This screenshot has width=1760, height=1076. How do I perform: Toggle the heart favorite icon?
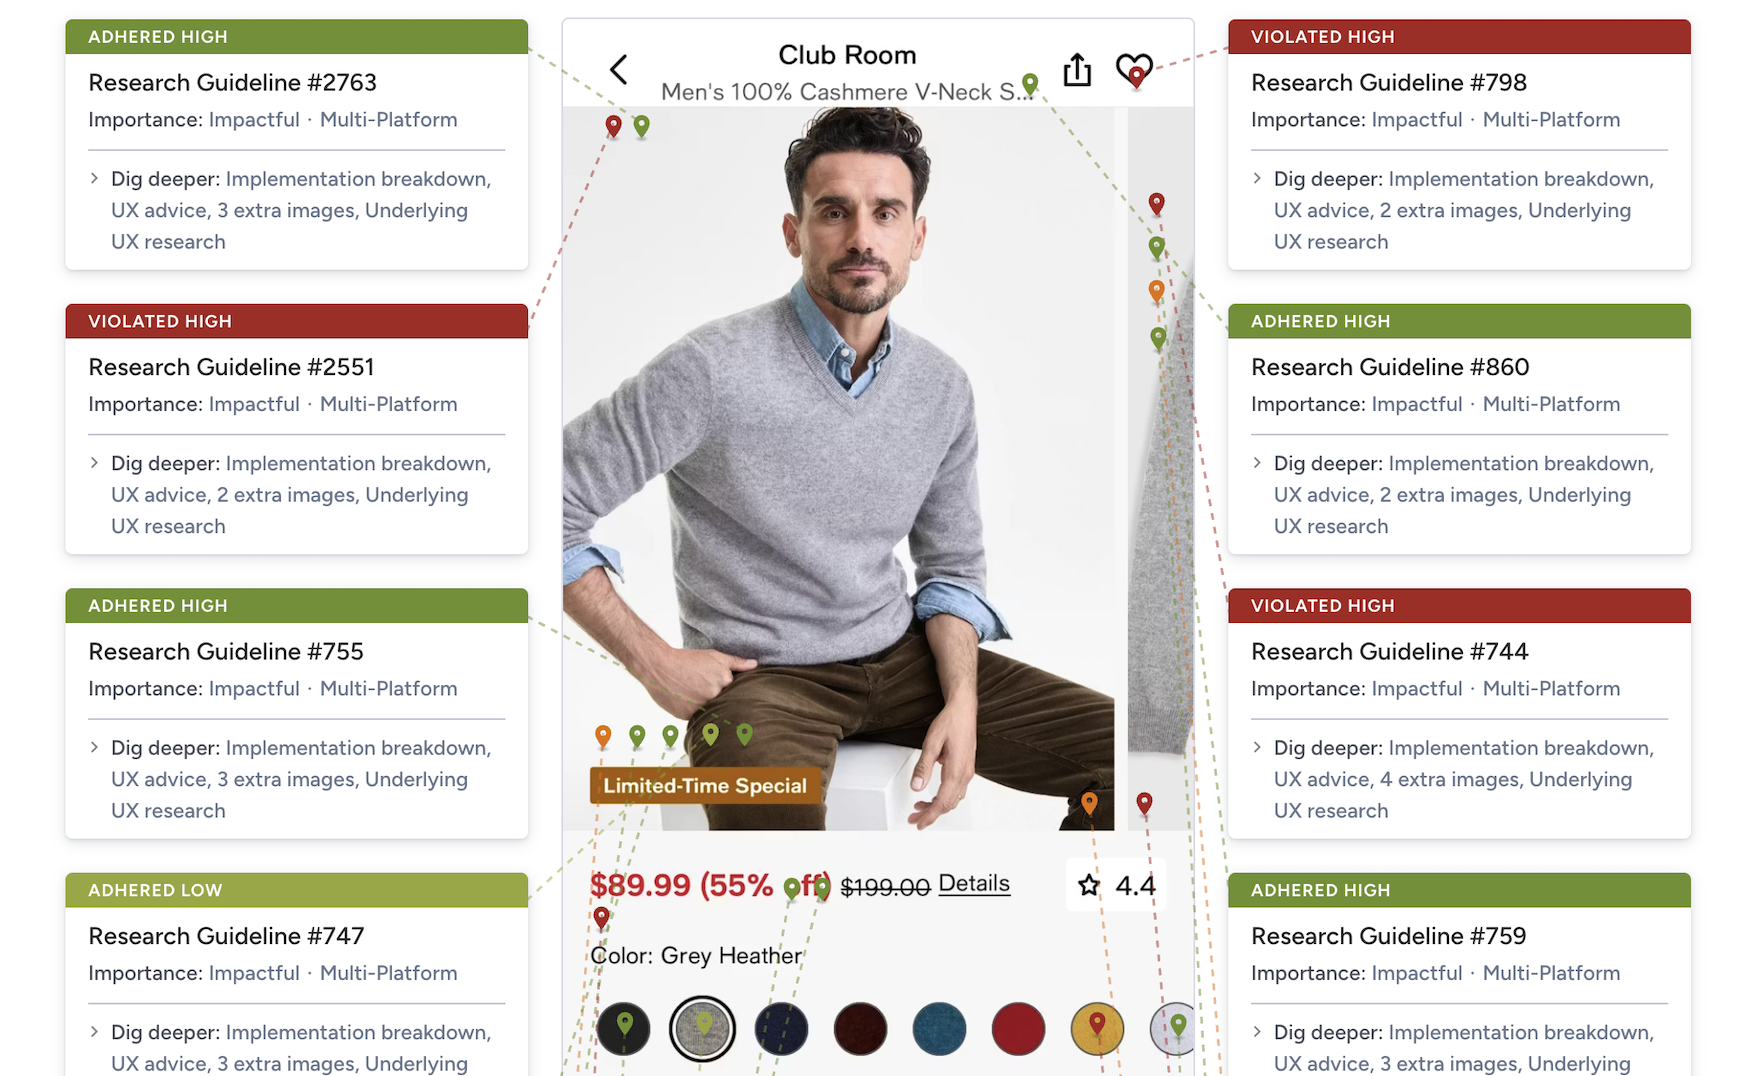click(1134, 69)
